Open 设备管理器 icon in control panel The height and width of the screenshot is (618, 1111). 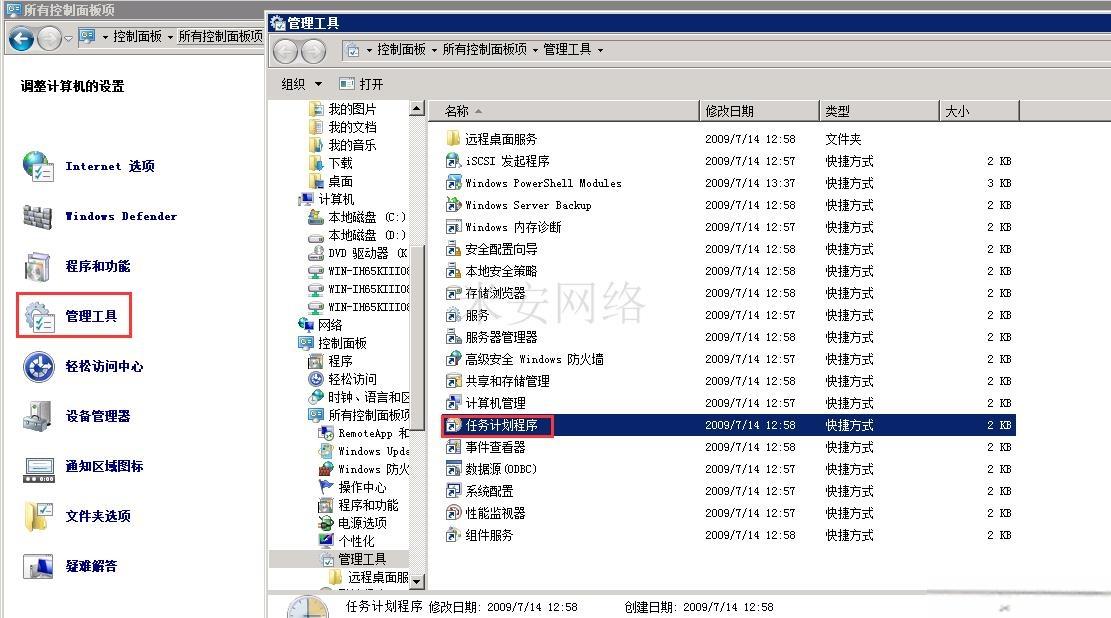[x=38, y=416]
